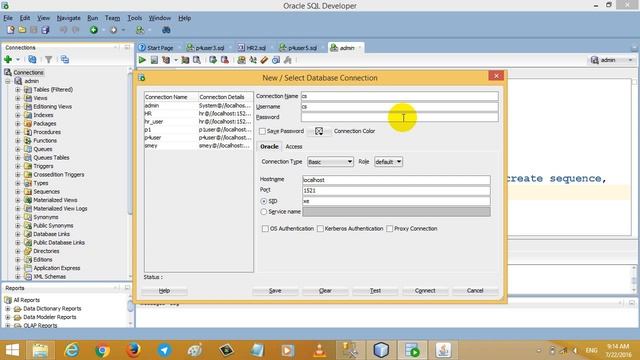
Task: Switch to the Start Page tab
Action: [x=156, y=48]
